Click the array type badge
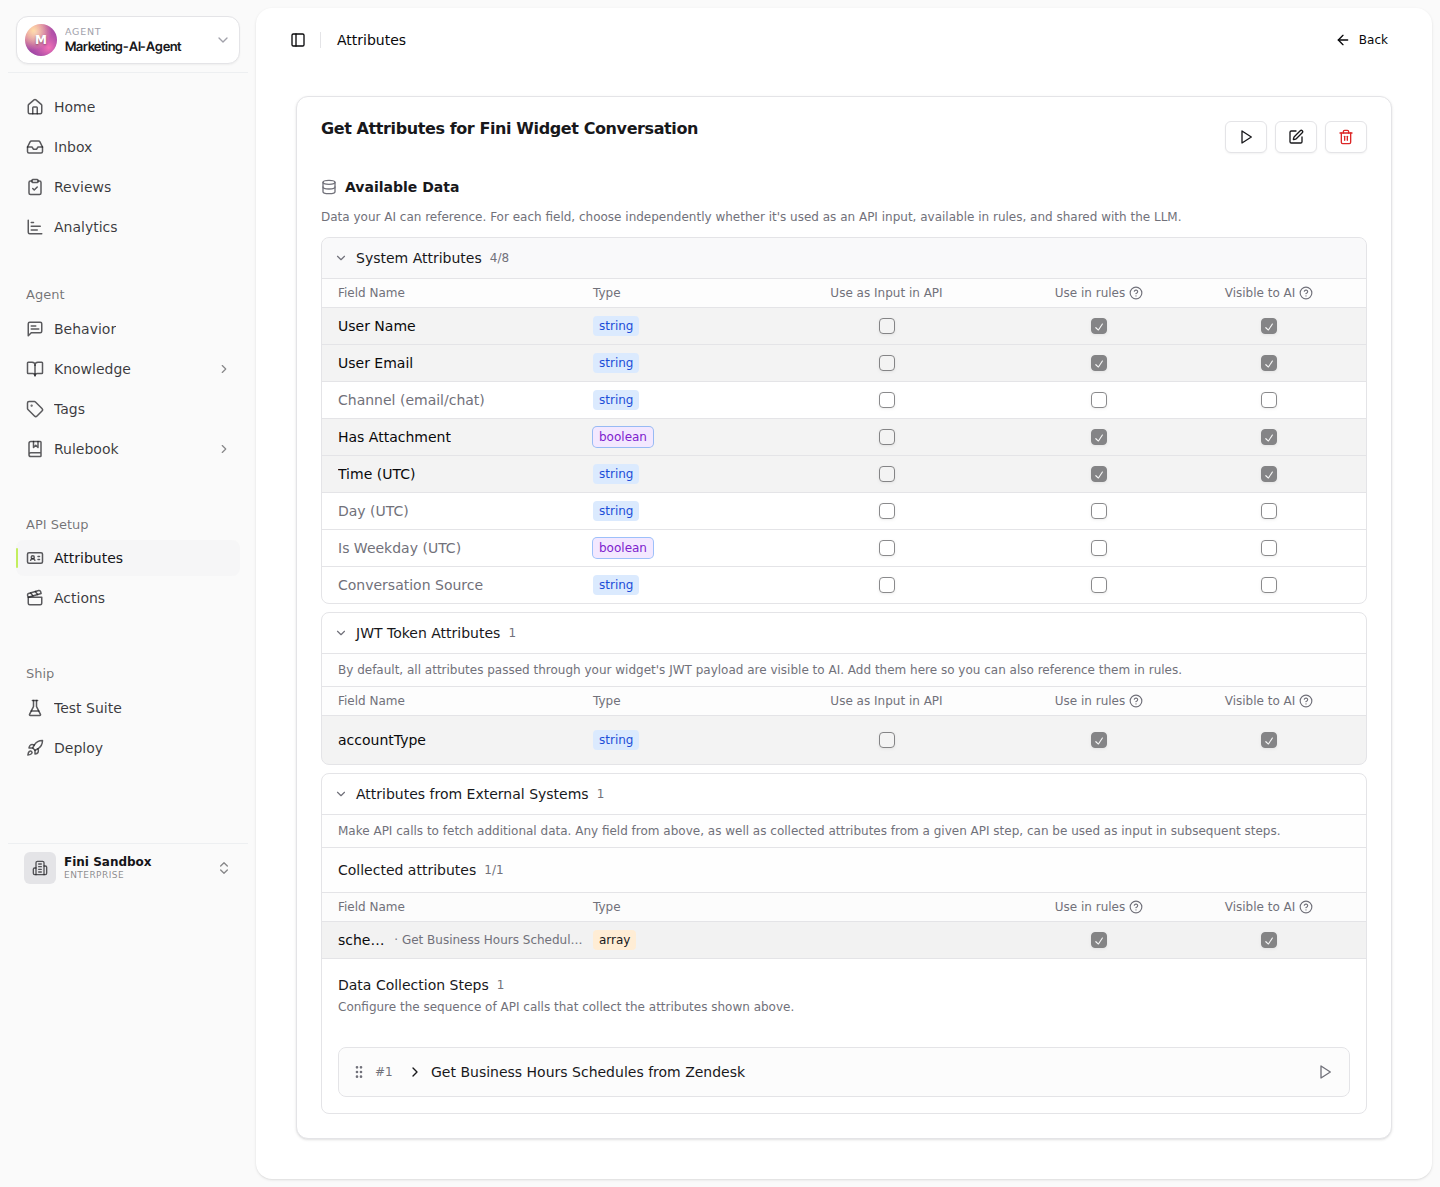The image size is (1440, 1187). click(x=615, y=940)
